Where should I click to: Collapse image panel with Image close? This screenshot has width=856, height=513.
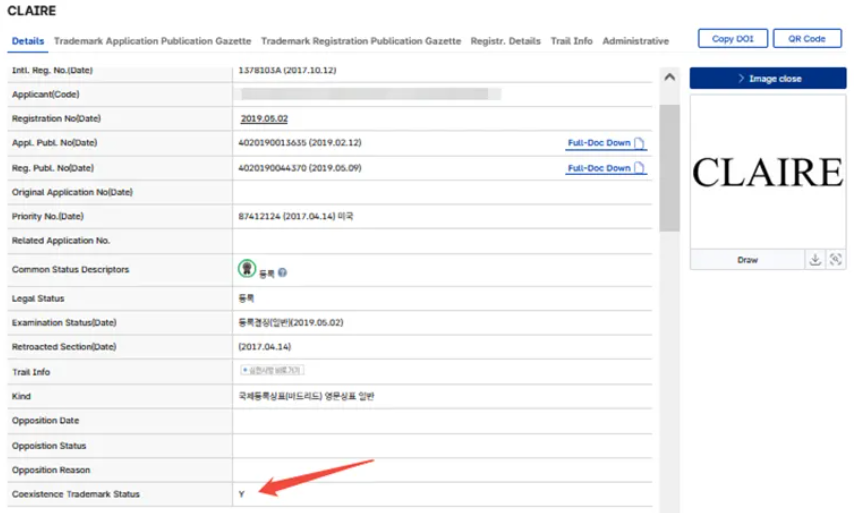point(768,79)
